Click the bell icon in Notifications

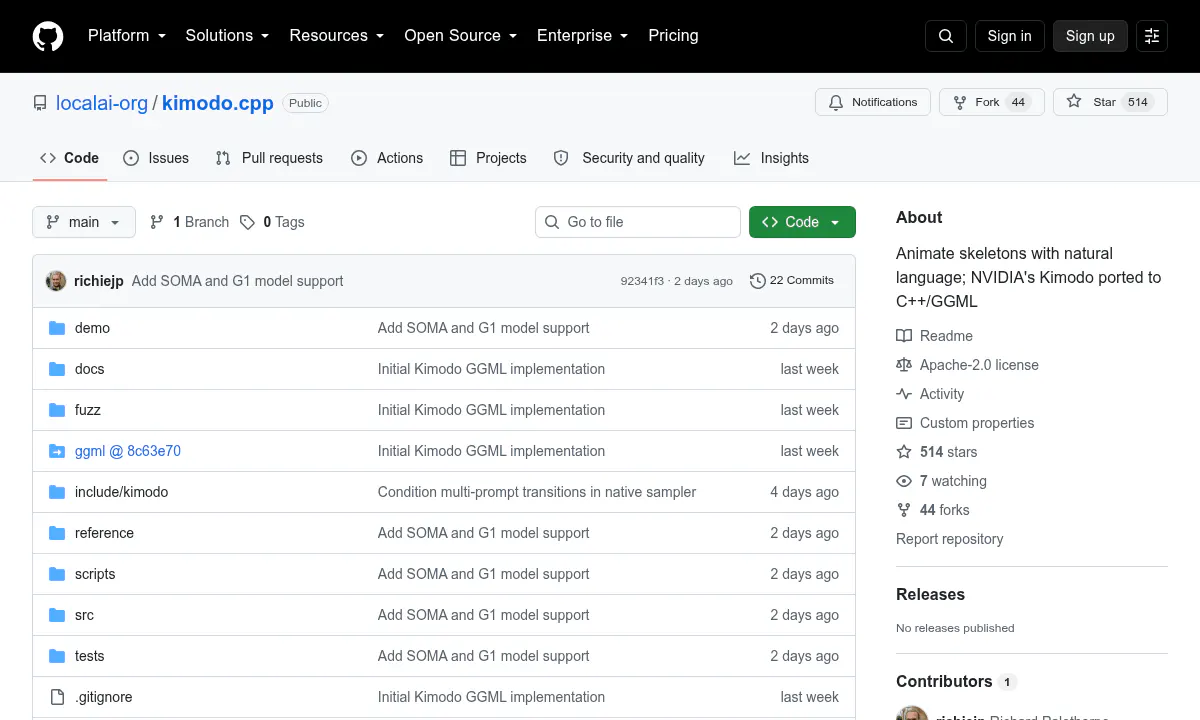point(836,102)
